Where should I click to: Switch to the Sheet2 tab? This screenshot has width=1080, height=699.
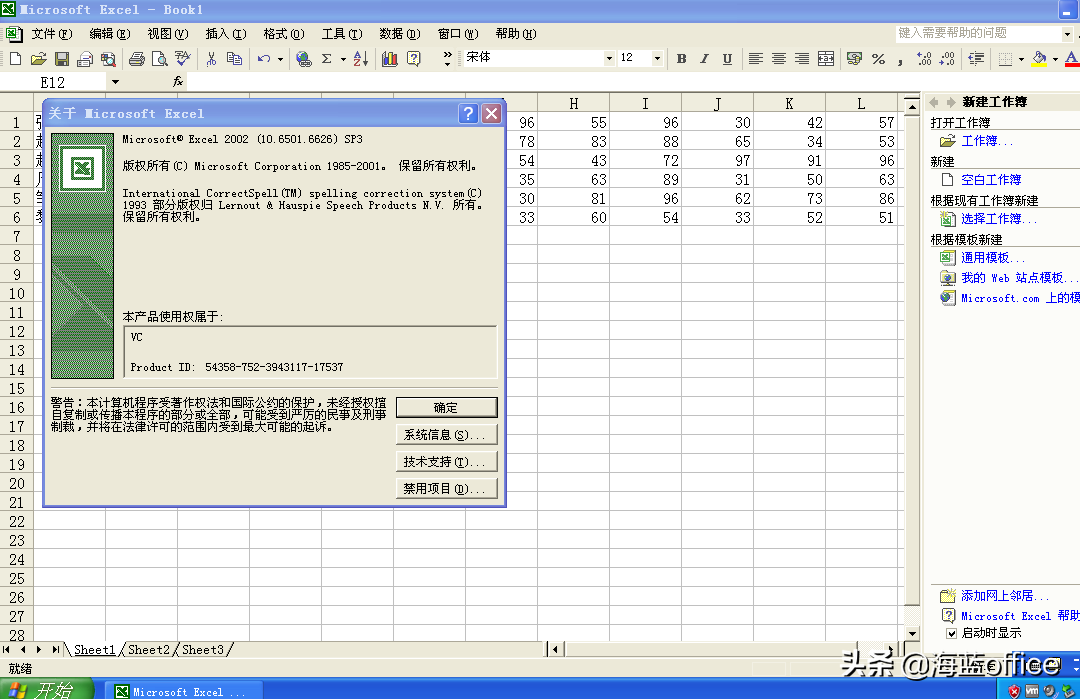[x=148, y=649]
